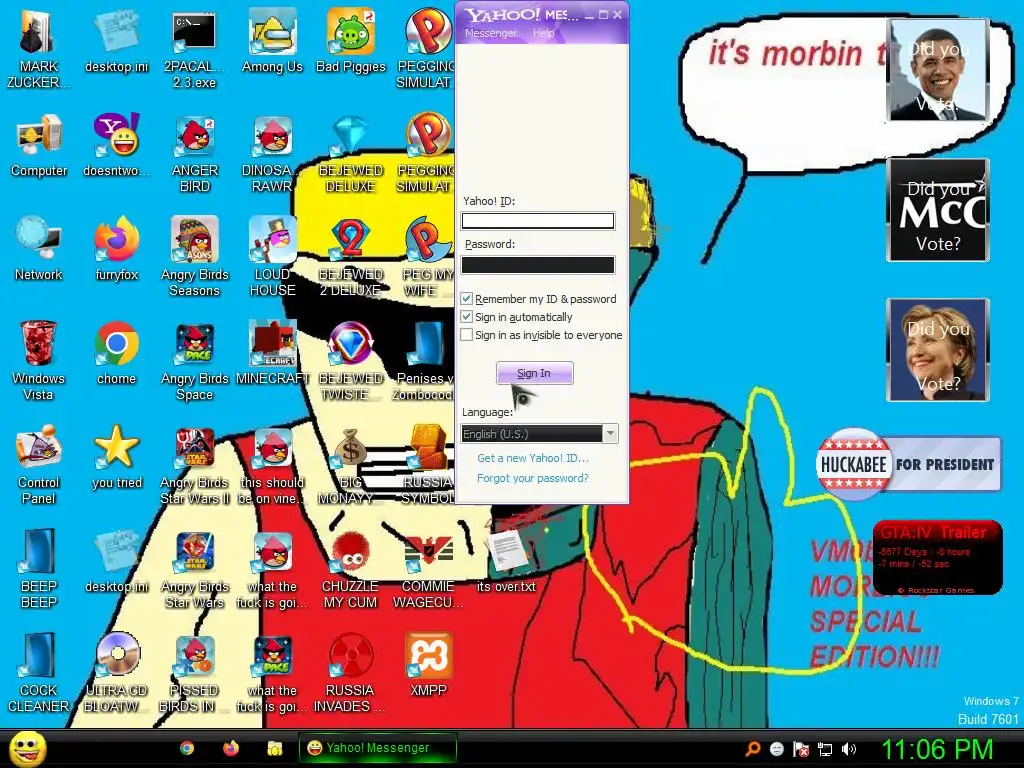Click the Get a new Yahoo! ID link

click(533, 458)
